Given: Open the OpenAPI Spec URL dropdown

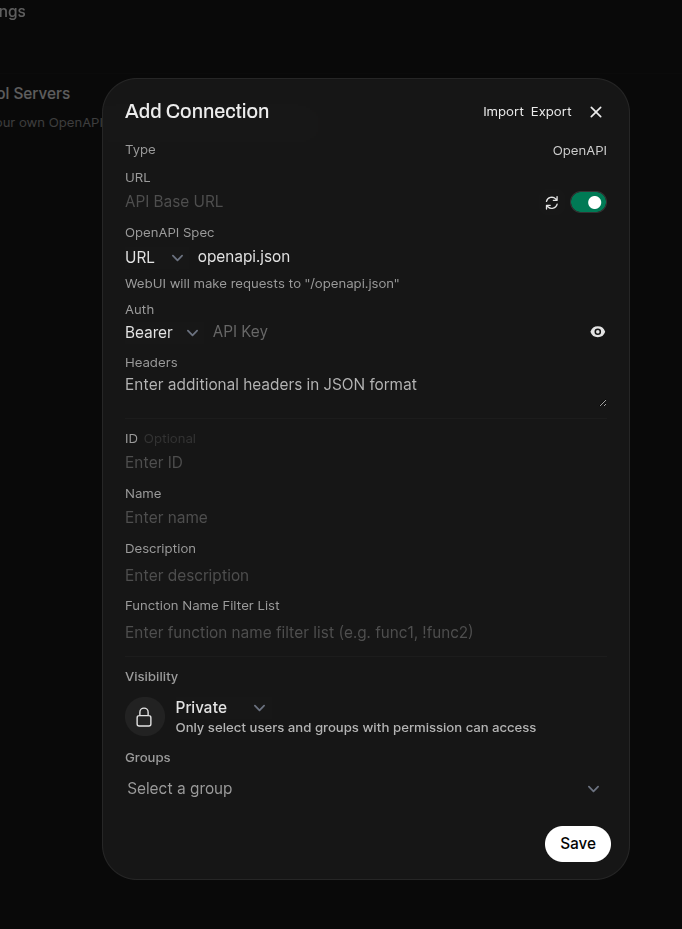Looking at the screenshot, I should coord(154,258).
